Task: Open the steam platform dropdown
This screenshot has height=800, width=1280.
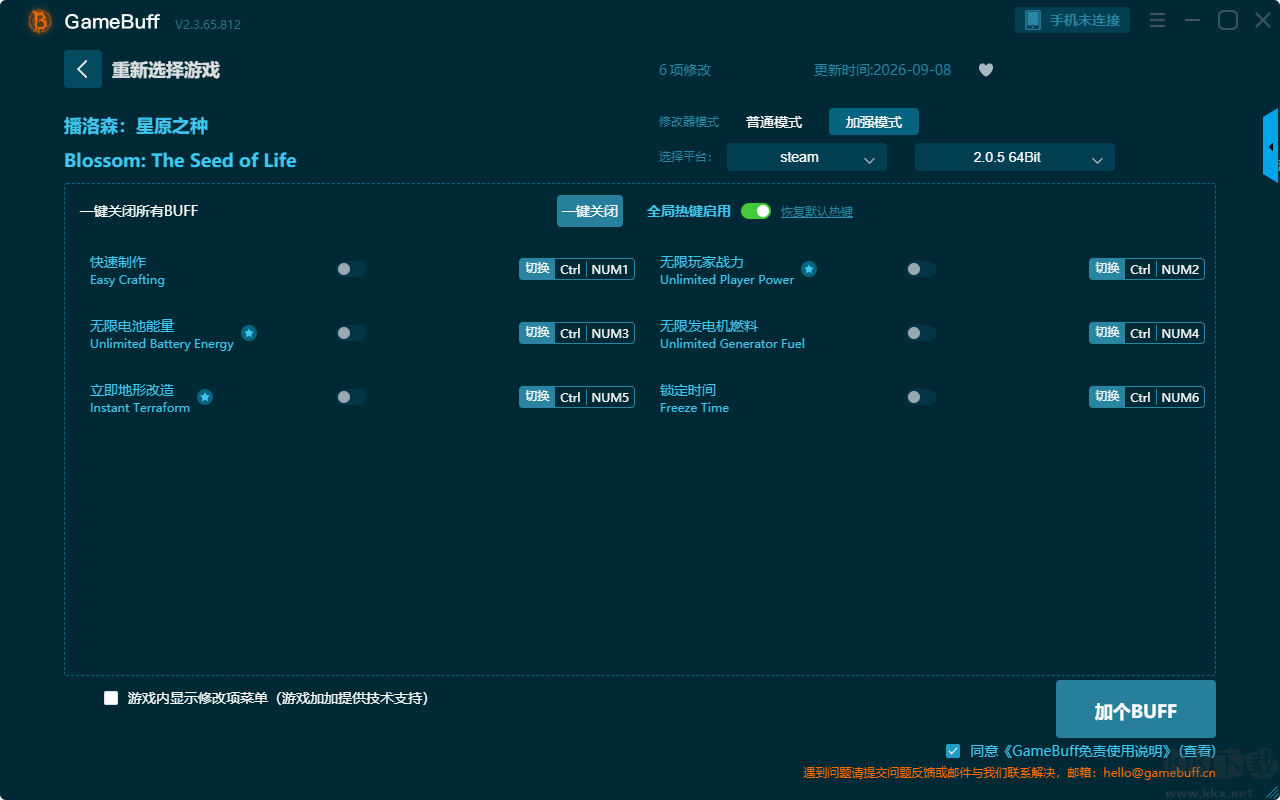Action: coord(807,157)
